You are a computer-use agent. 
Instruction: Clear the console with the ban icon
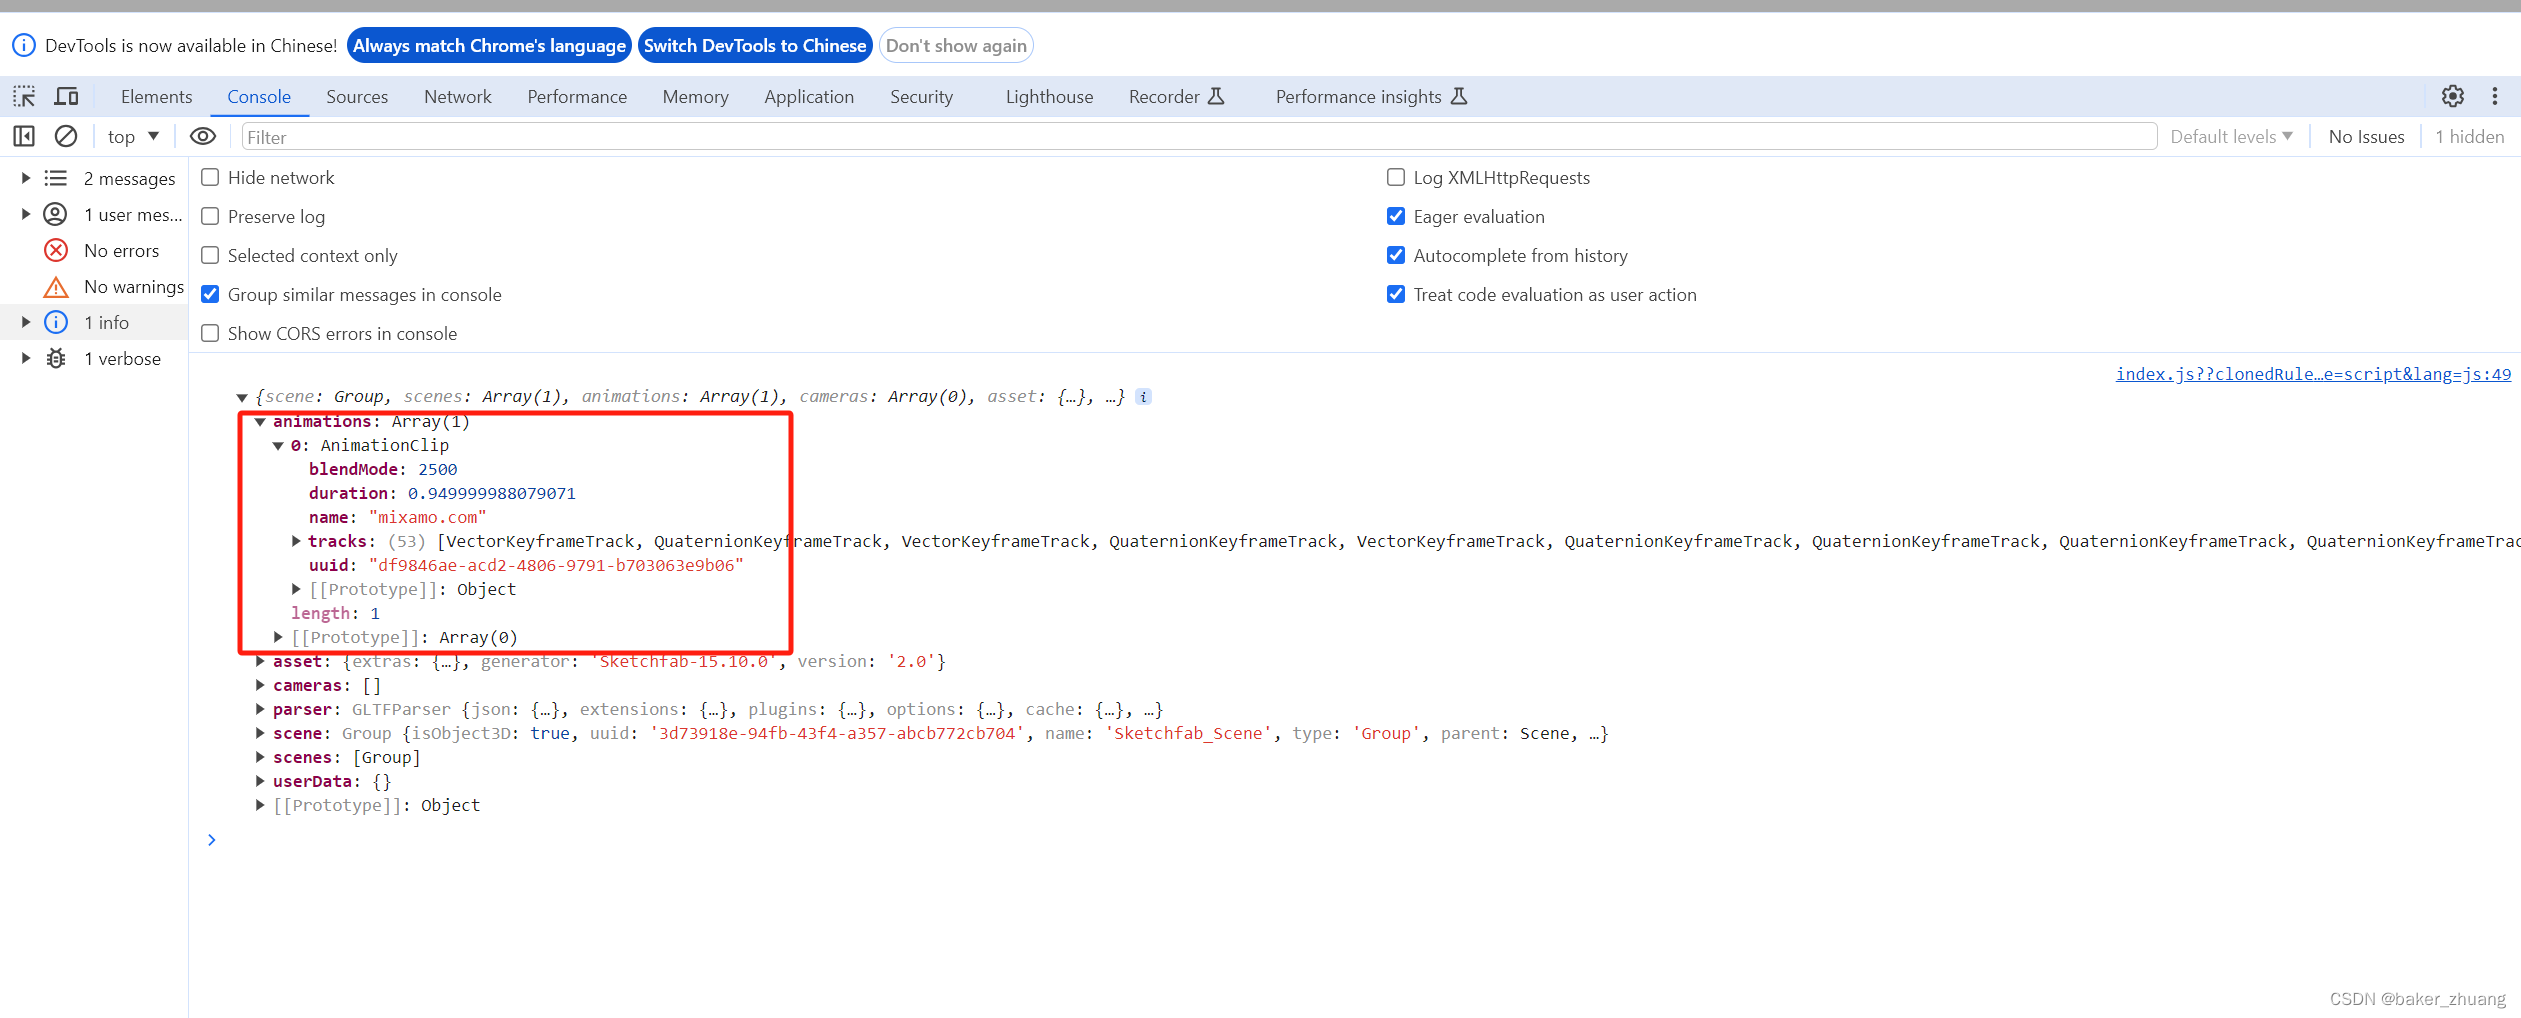(66, 136)
